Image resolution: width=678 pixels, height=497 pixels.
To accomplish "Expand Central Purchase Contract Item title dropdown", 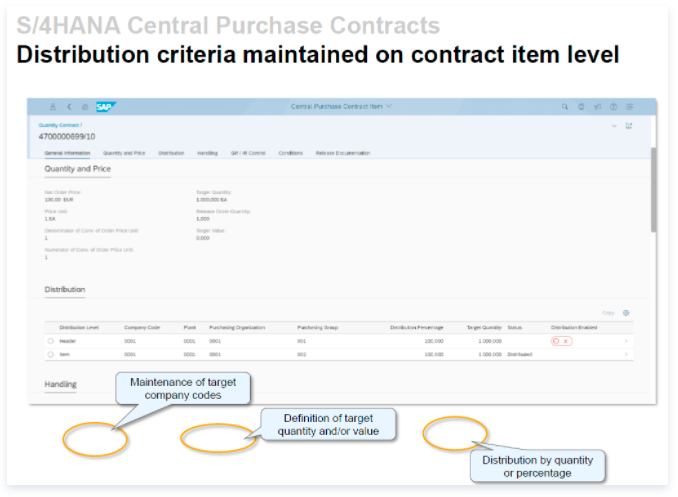I will coord(389,106).
